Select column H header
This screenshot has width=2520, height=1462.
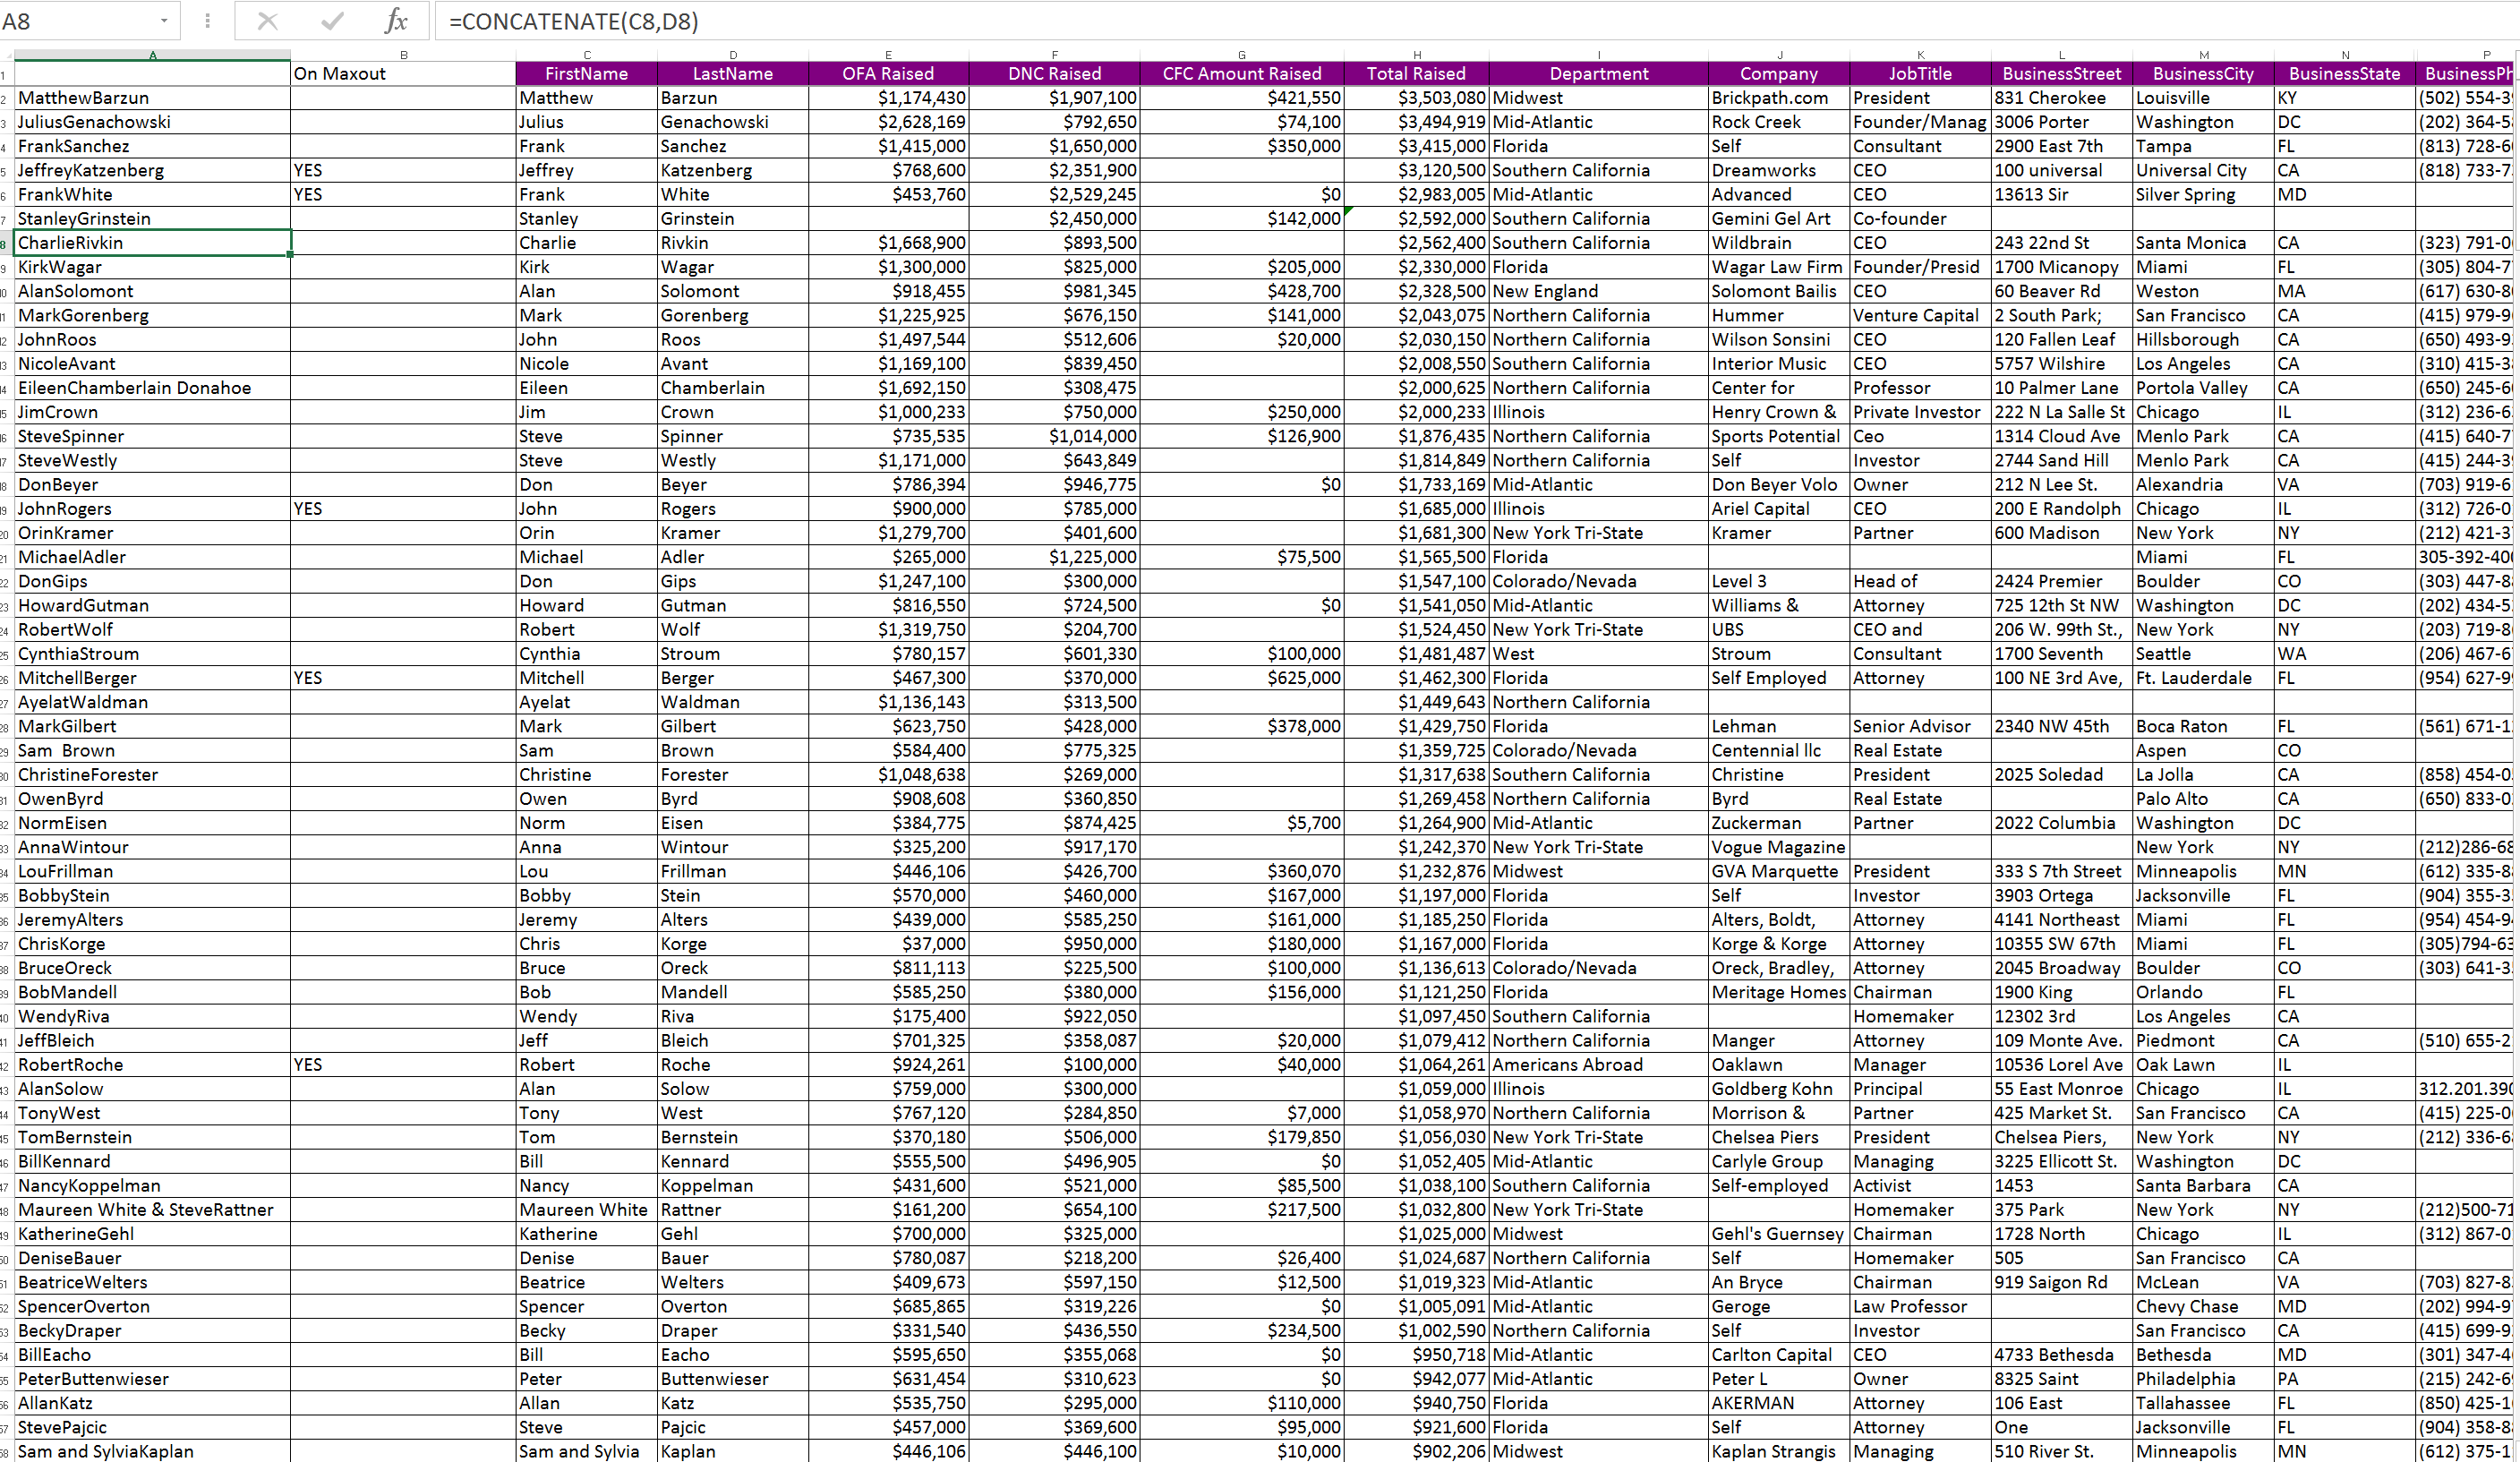pyautogui.click(x=1416, y=55)
